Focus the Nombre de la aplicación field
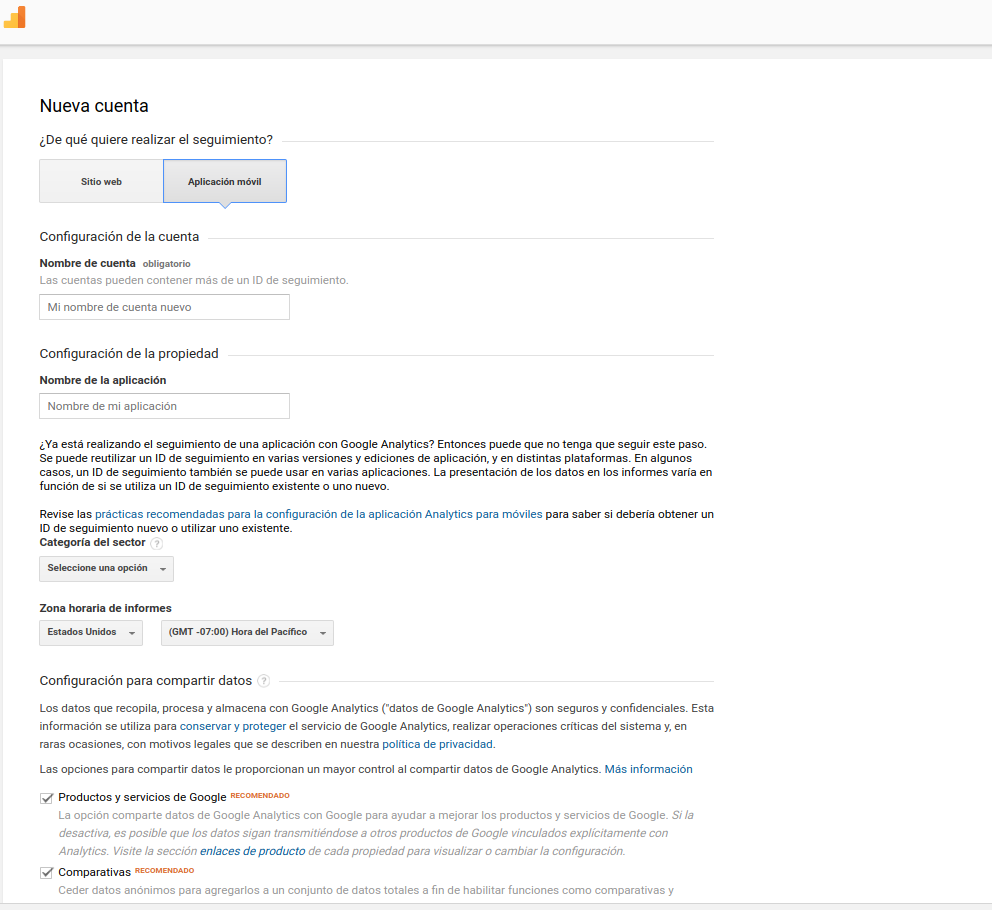 164,406
